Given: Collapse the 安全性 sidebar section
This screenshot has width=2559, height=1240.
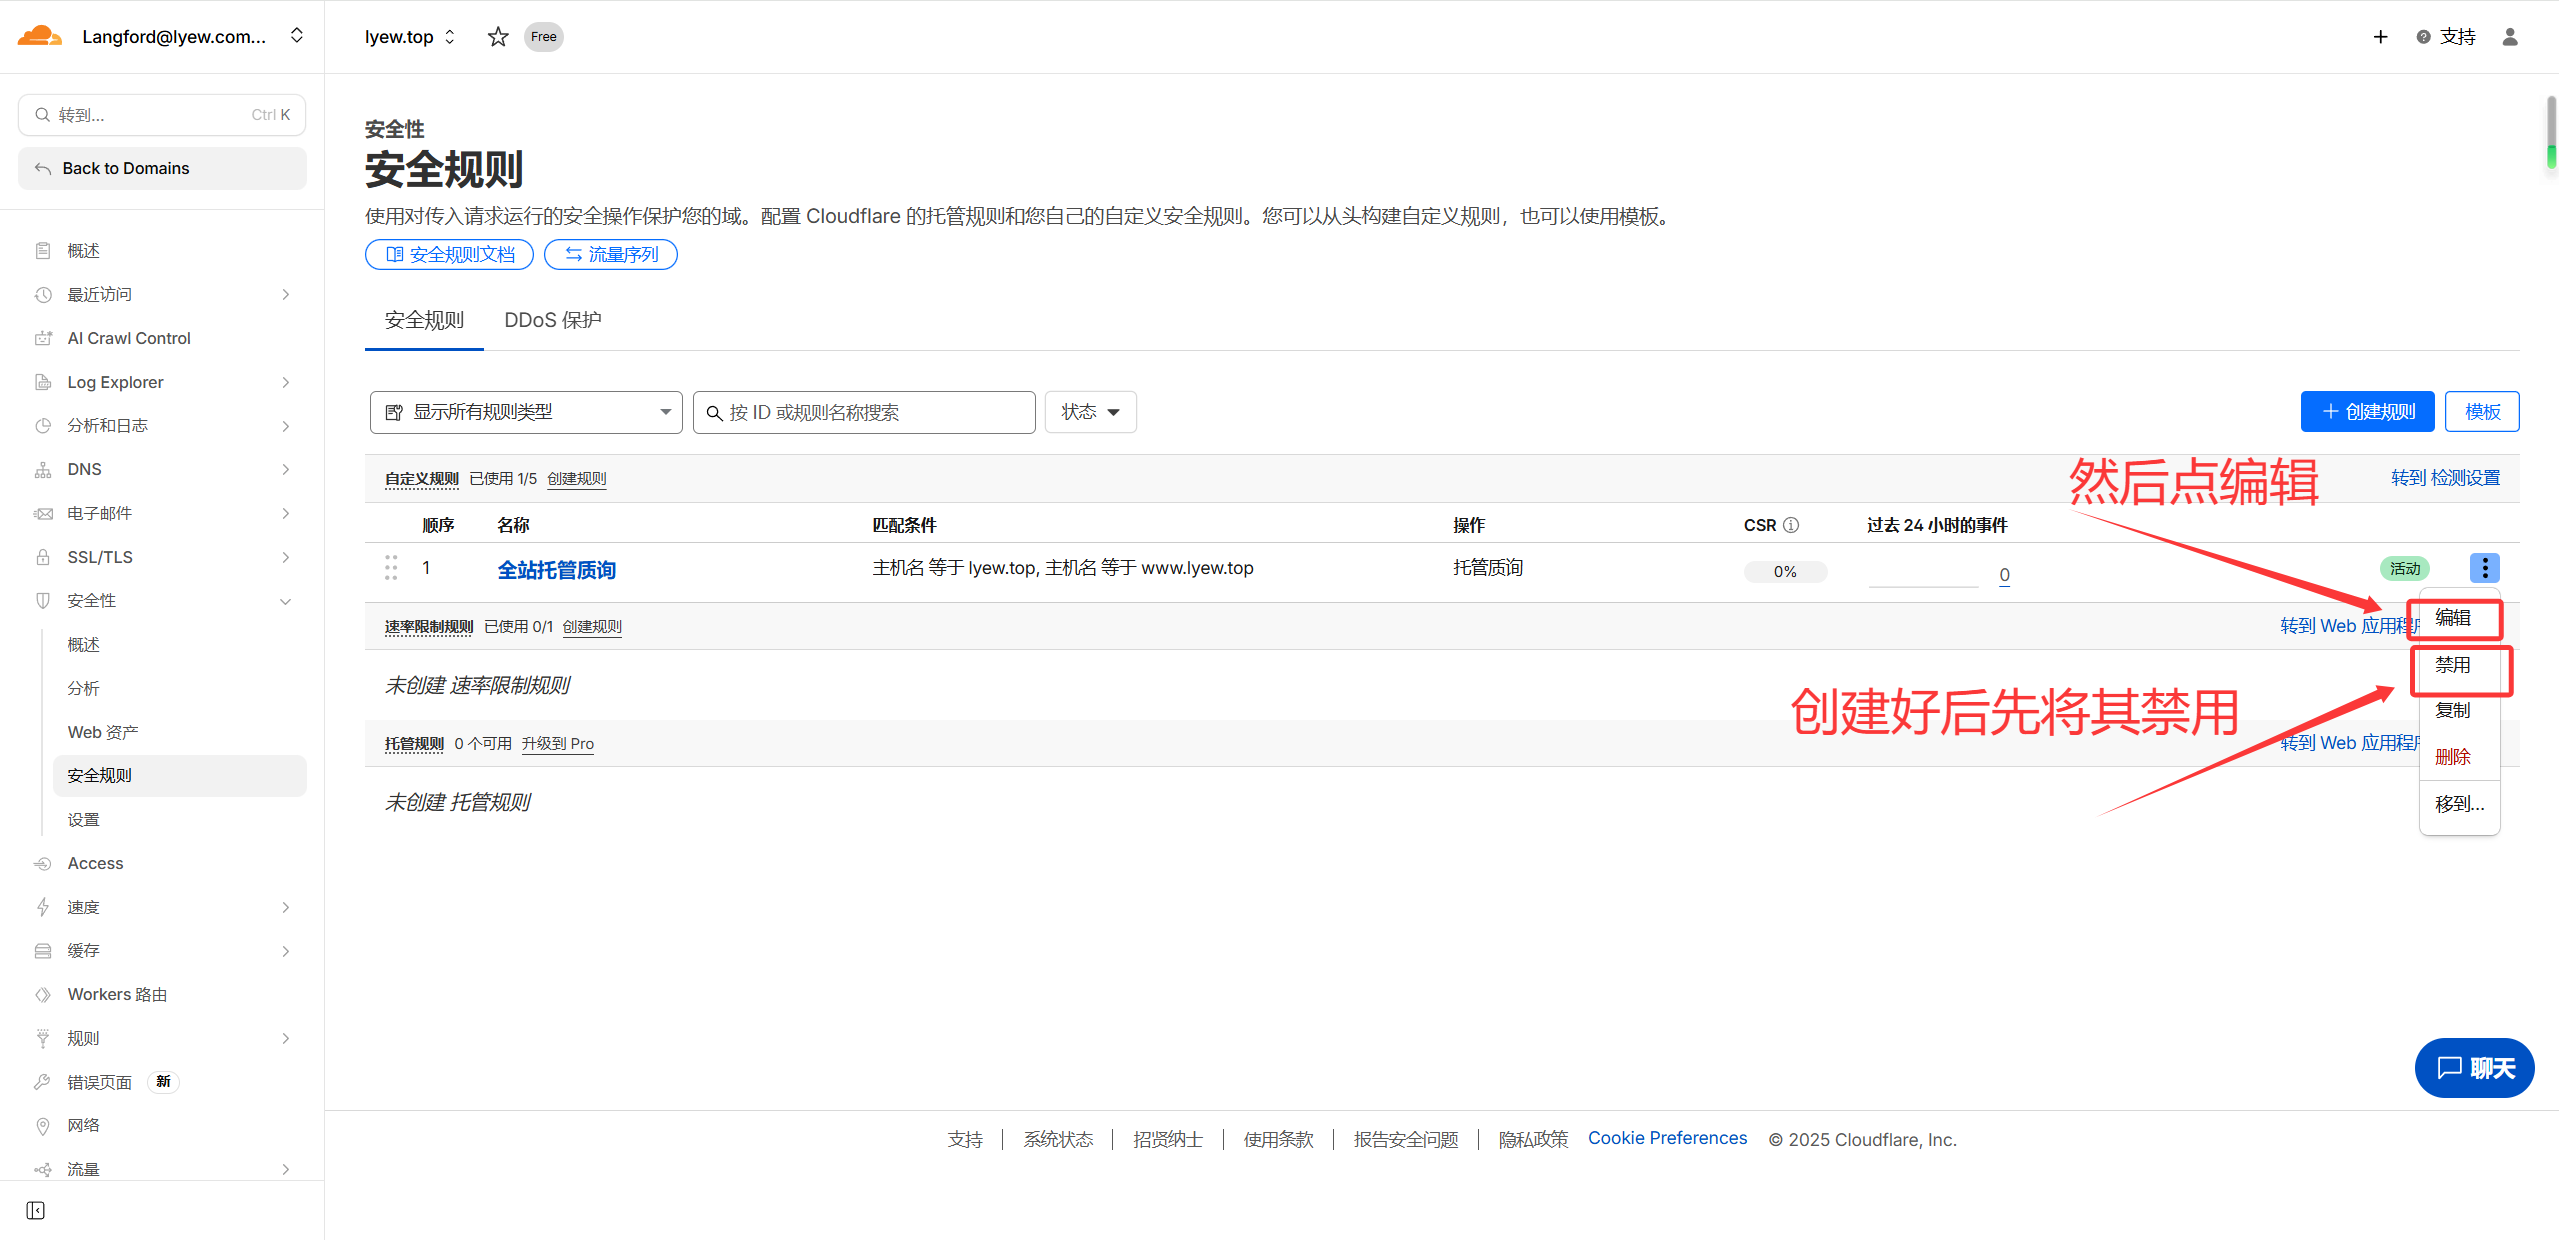Looking at the screenshot, I should (x=285, y=601).
